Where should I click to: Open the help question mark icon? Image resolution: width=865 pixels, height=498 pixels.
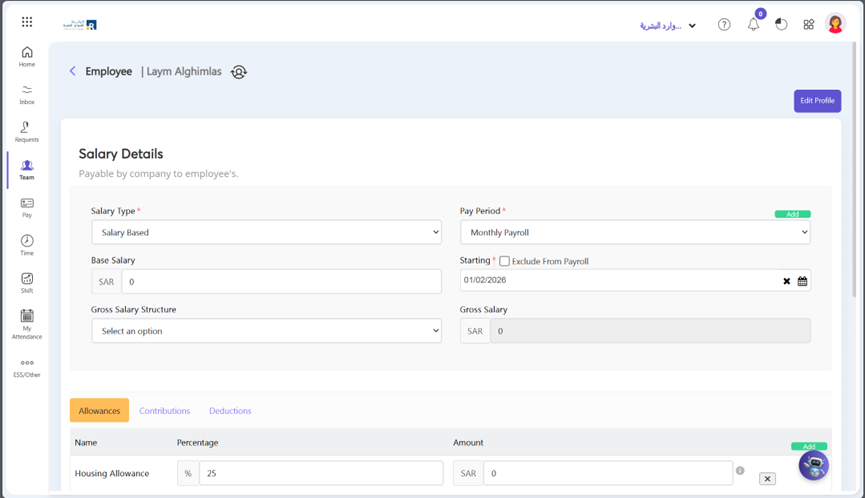click(x=724, y=25)
